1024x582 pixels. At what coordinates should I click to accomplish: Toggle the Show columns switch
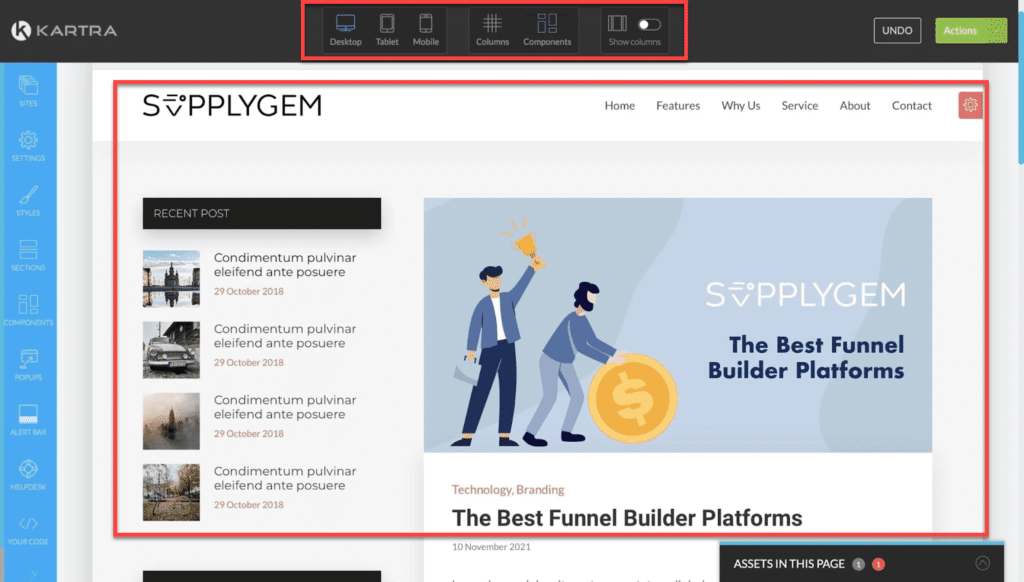point(649,25)
